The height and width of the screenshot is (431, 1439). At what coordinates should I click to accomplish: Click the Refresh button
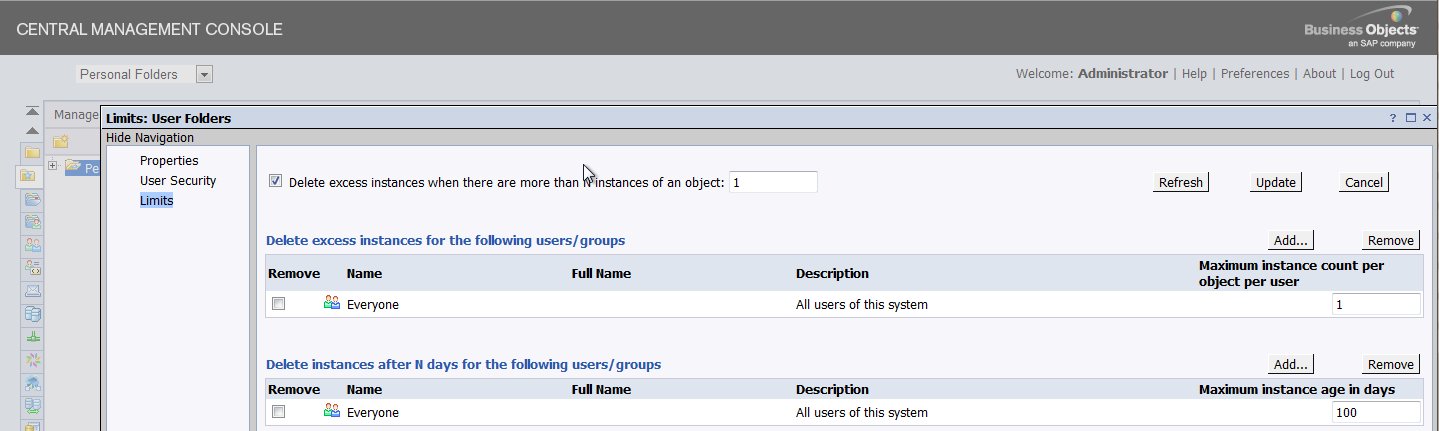(1180, 182)
